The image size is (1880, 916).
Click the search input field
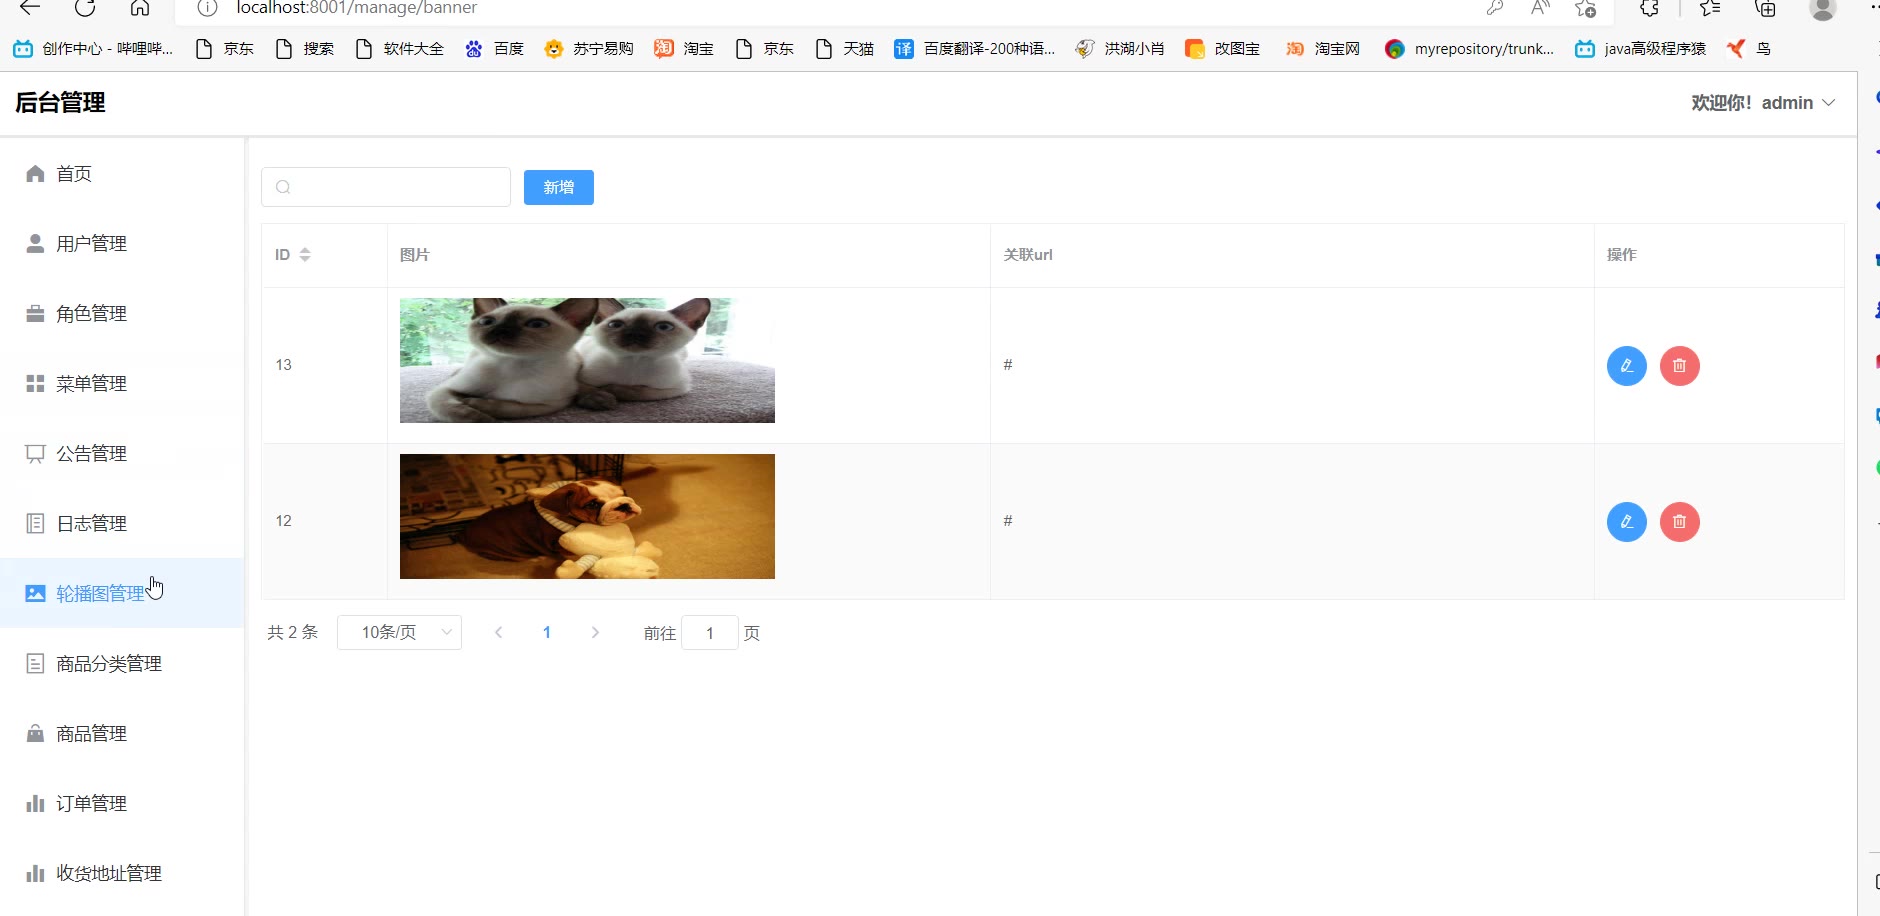386,187
